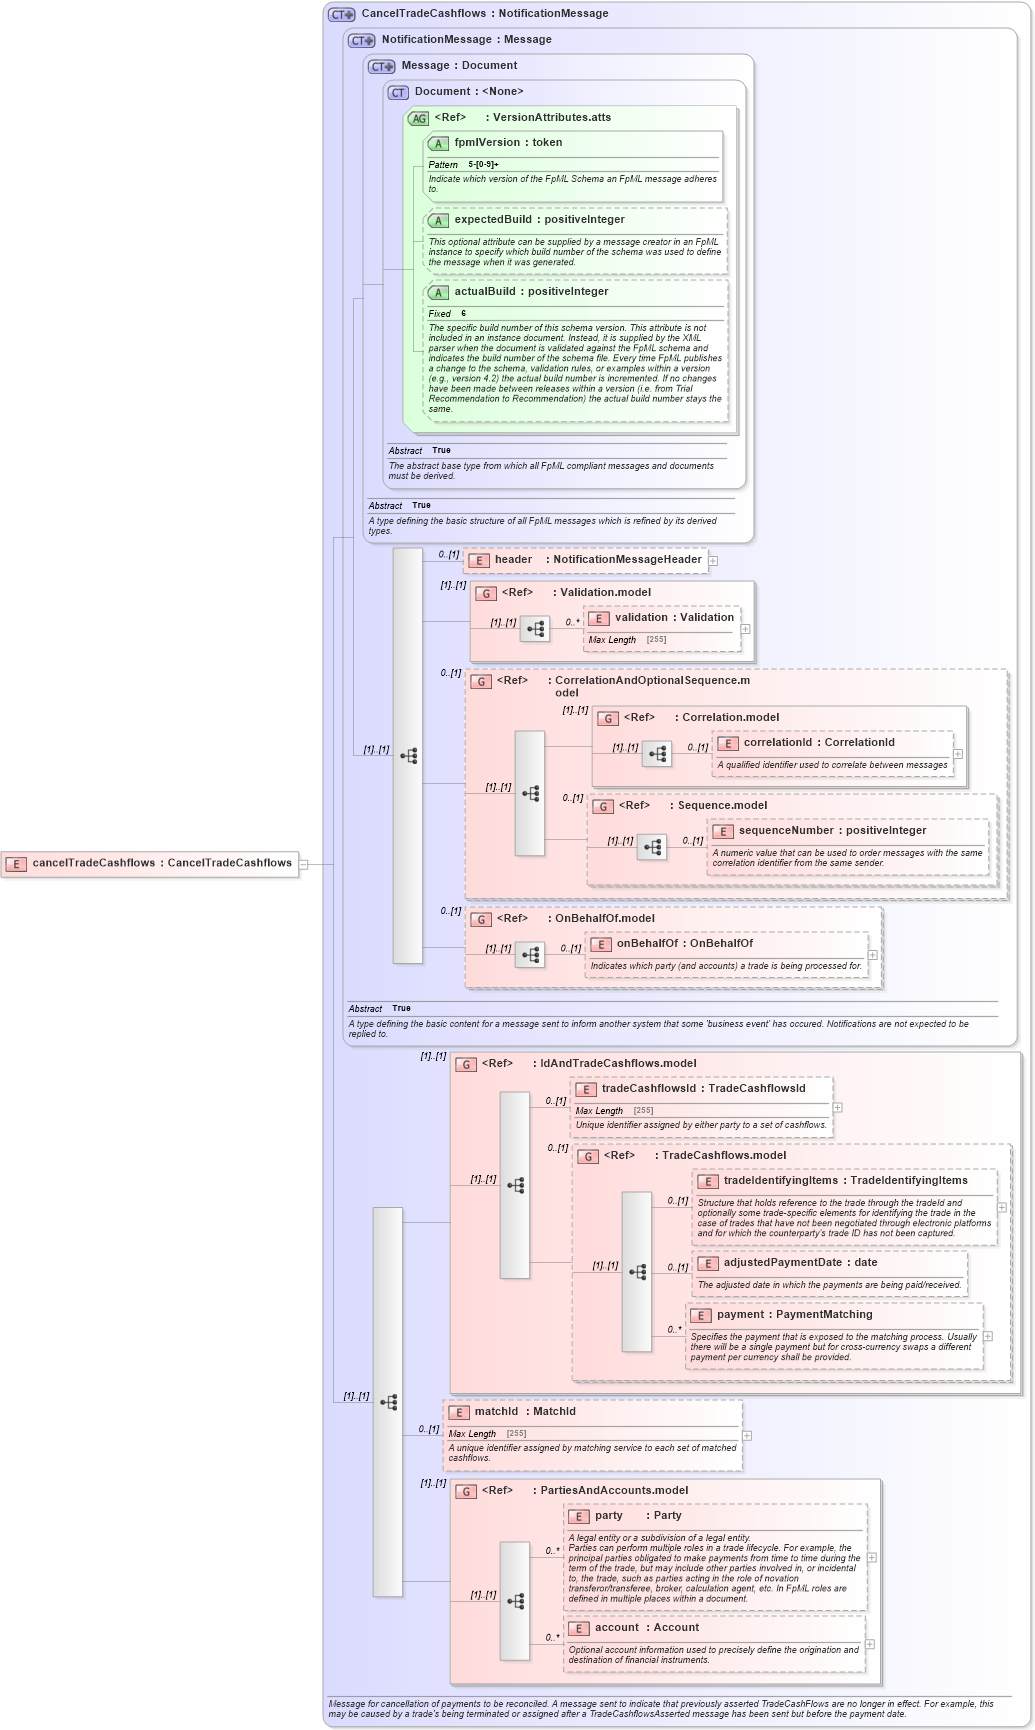Click the E icon of tradeIdentifyingItems
Image resolution: width=1035 pixels, height=1730 pixels.
707,1181
